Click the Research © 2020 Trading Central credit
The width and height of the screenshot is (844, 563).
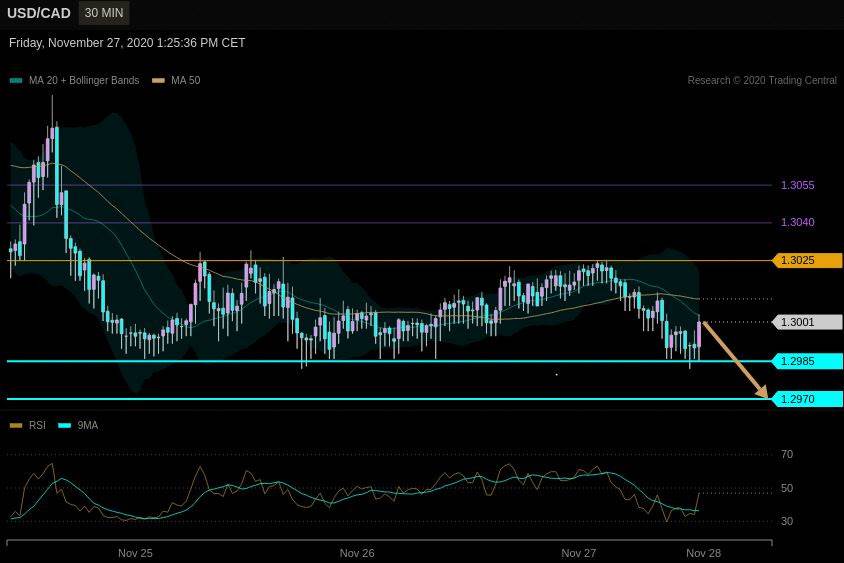[x=762, y=80]
